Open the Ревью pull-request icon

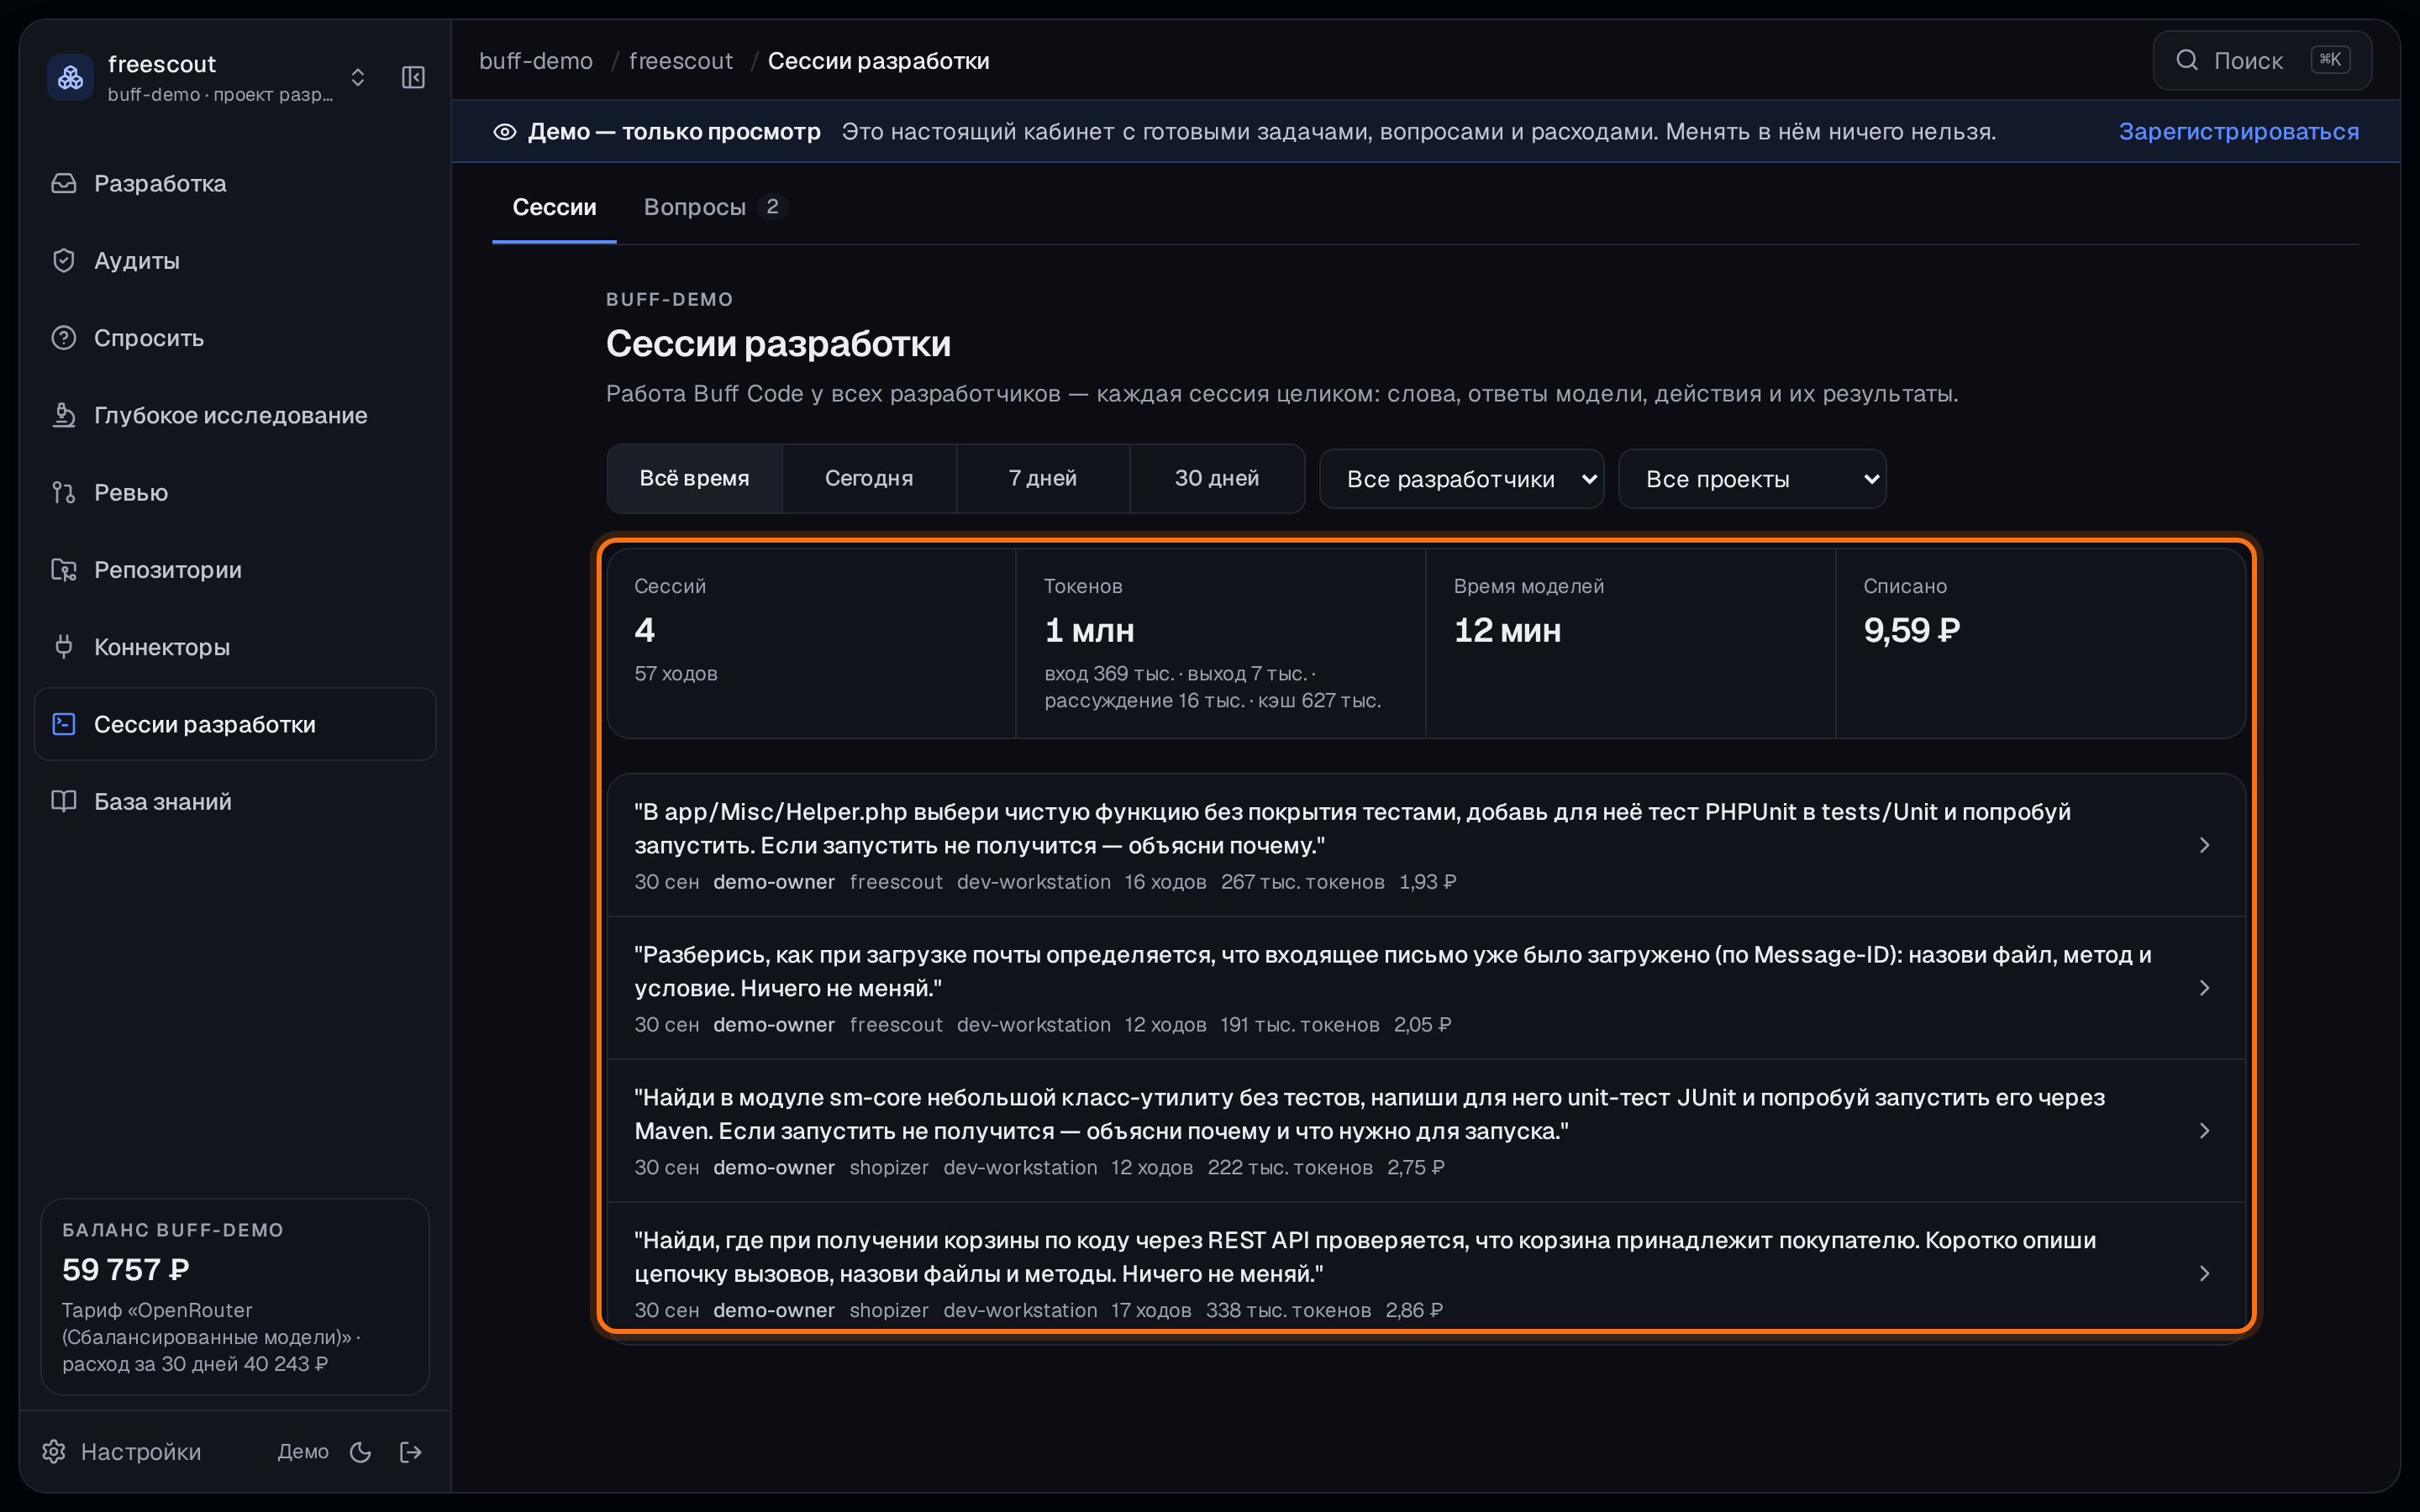(64, 493)
